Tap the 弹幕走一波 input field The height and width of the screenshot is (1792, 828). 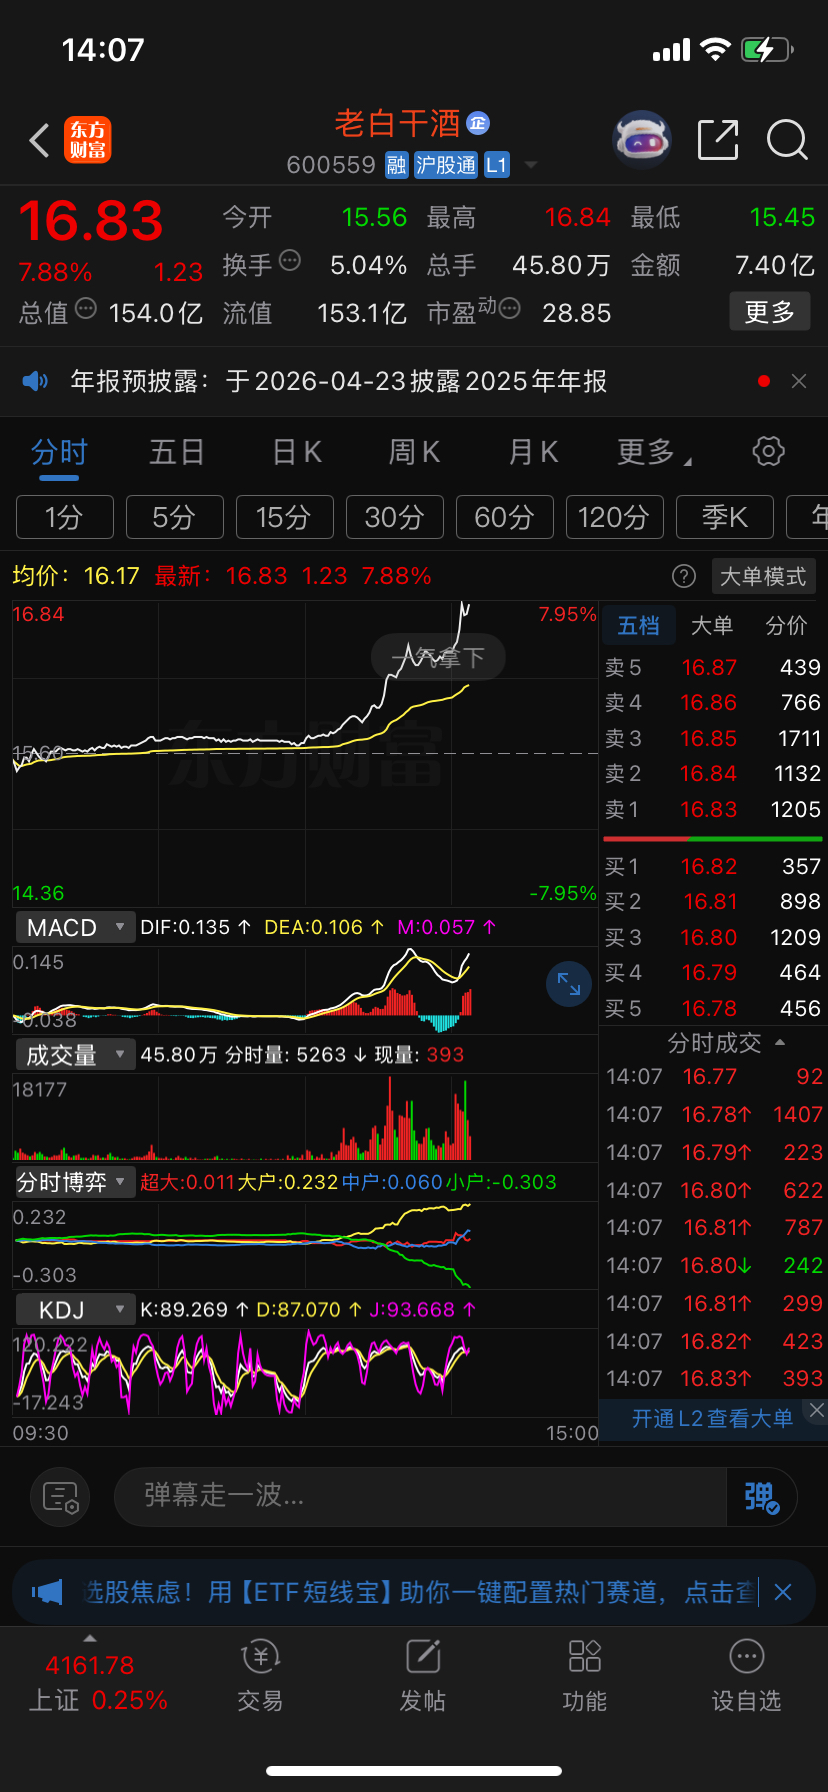tap(420, 1497)
